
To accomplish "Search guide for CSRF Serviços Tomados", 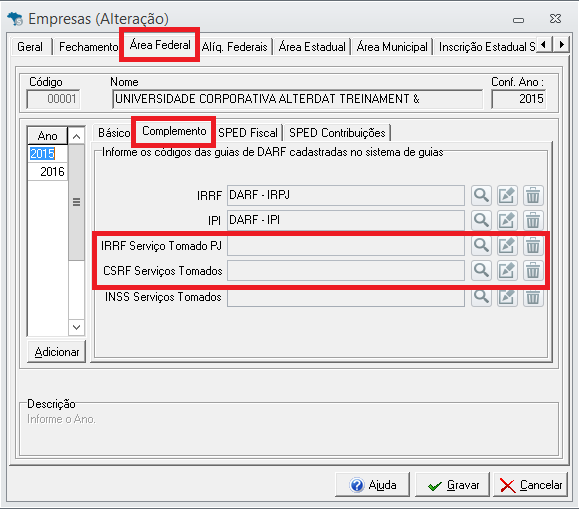I will point(481,271).
